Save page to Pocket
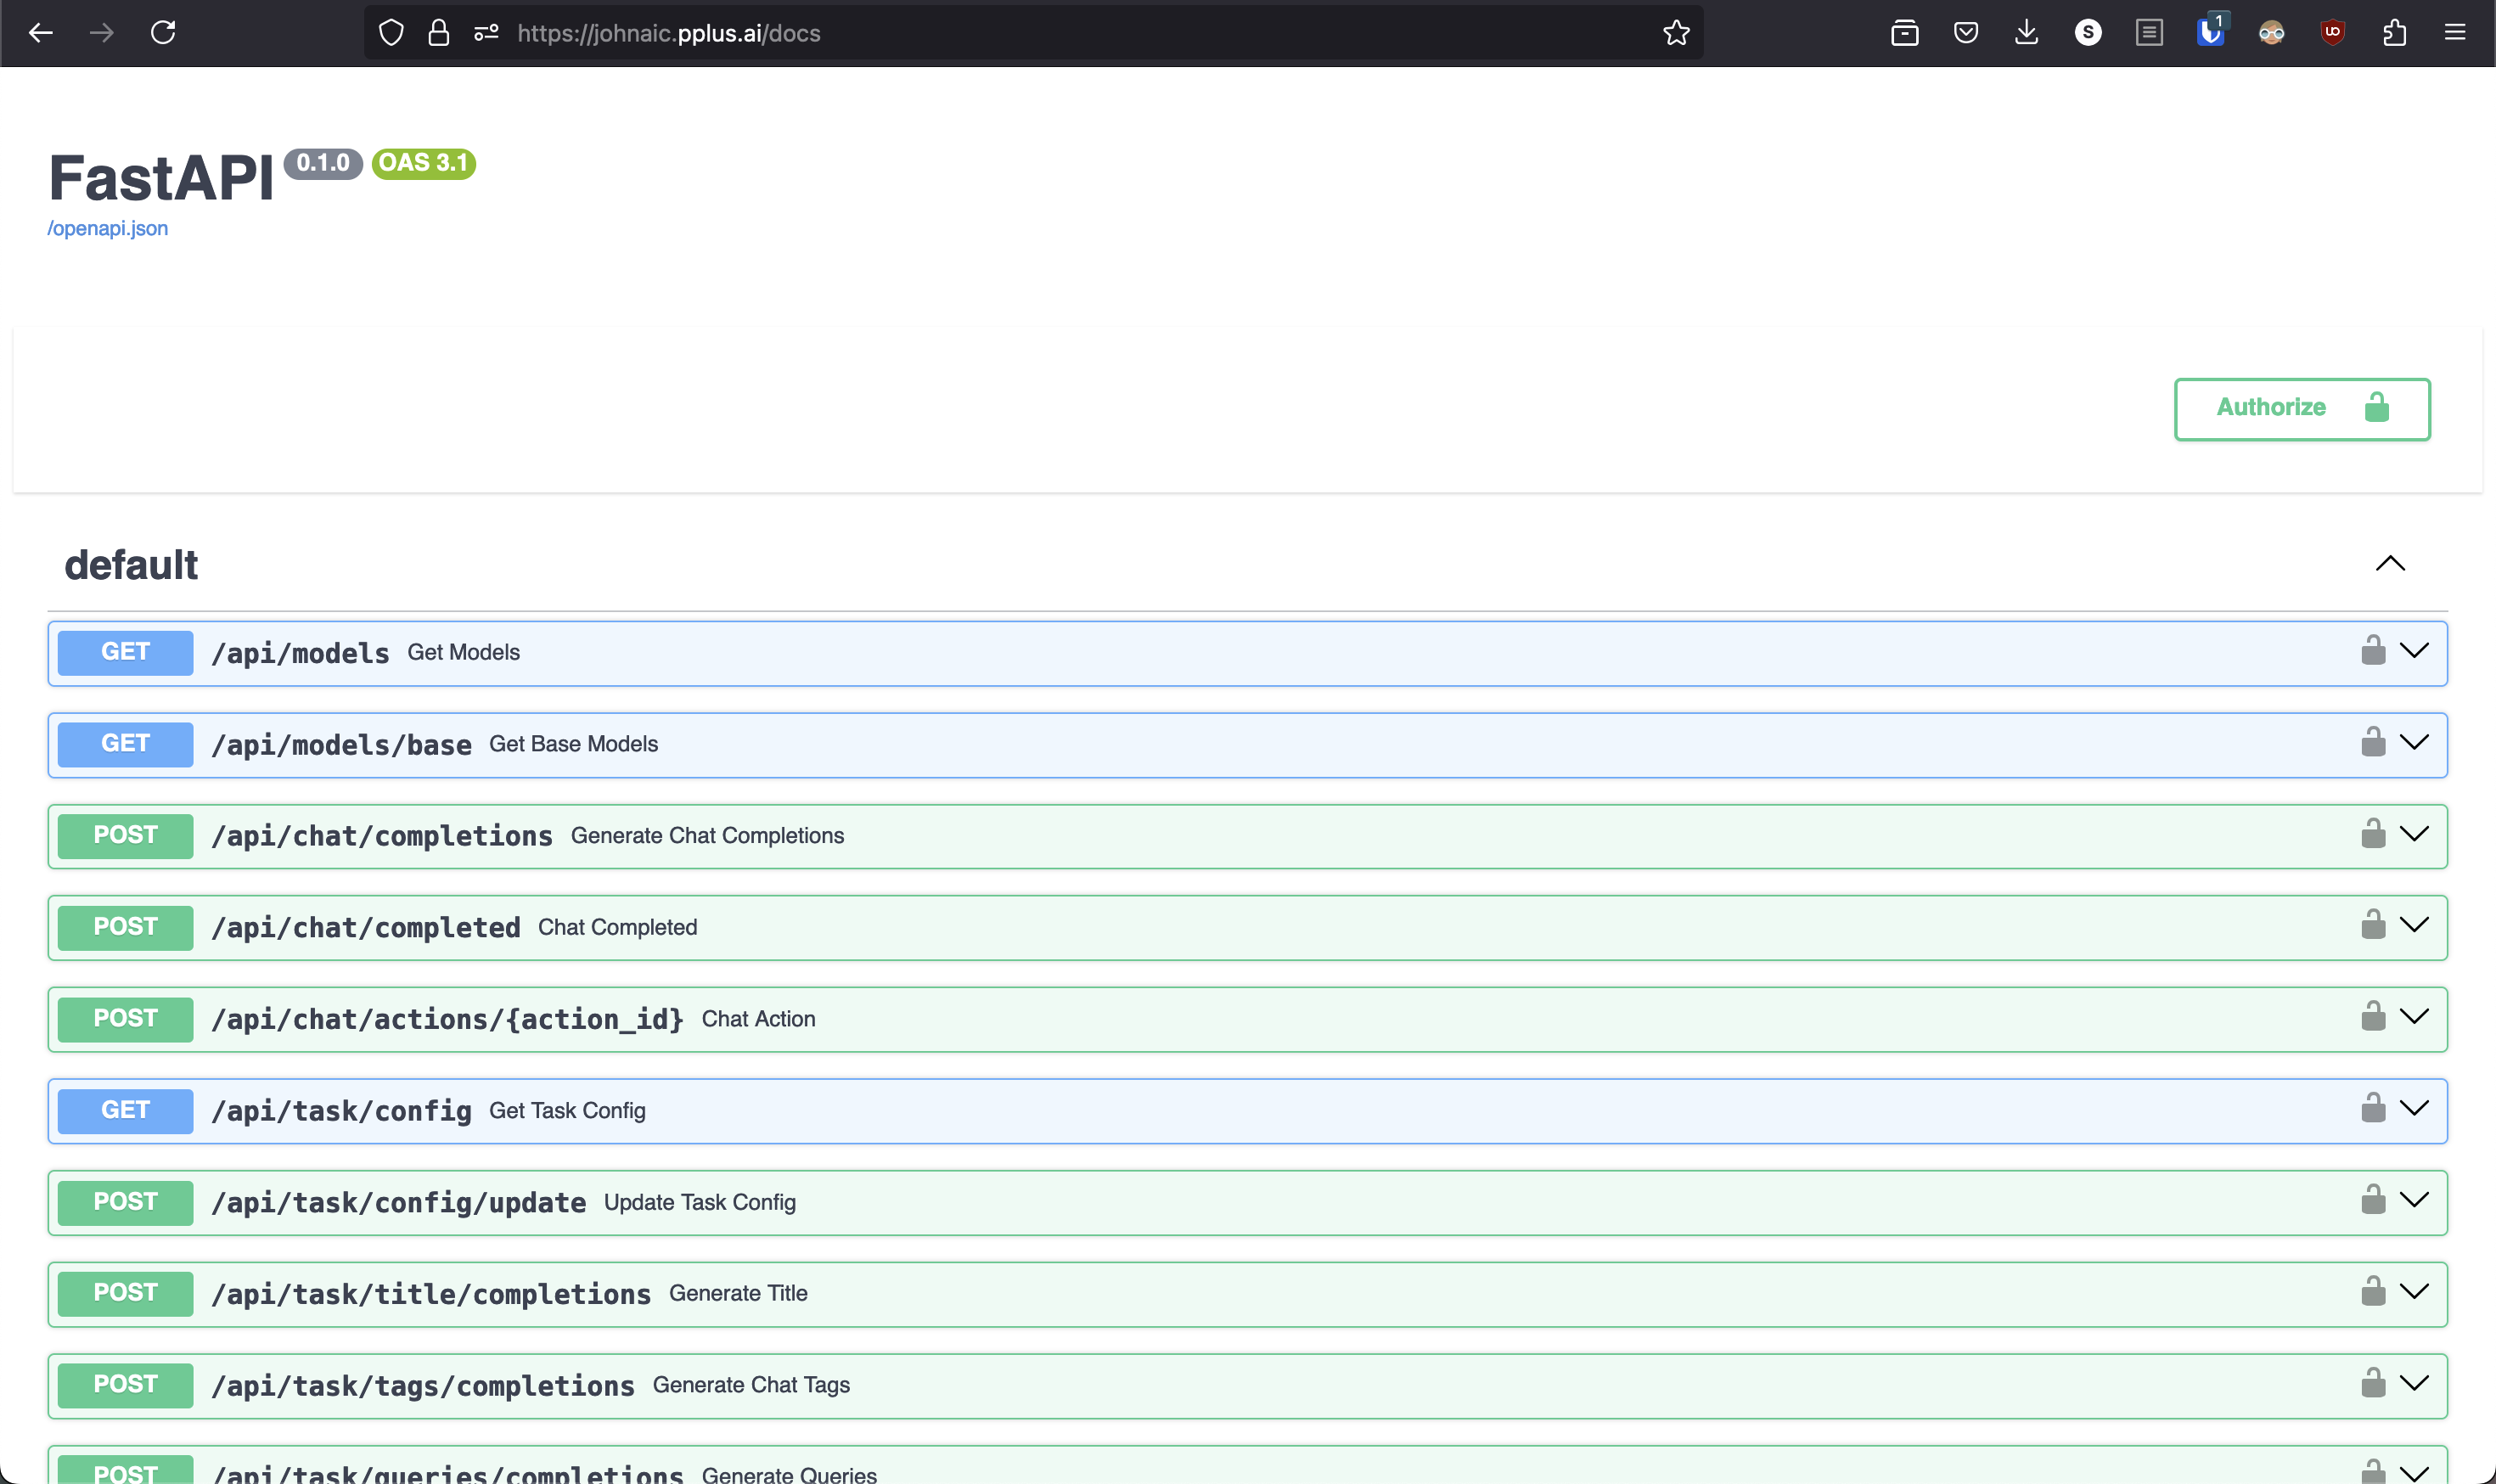This screenshot has width=2496, height=1484. [x=1966, y=33]
